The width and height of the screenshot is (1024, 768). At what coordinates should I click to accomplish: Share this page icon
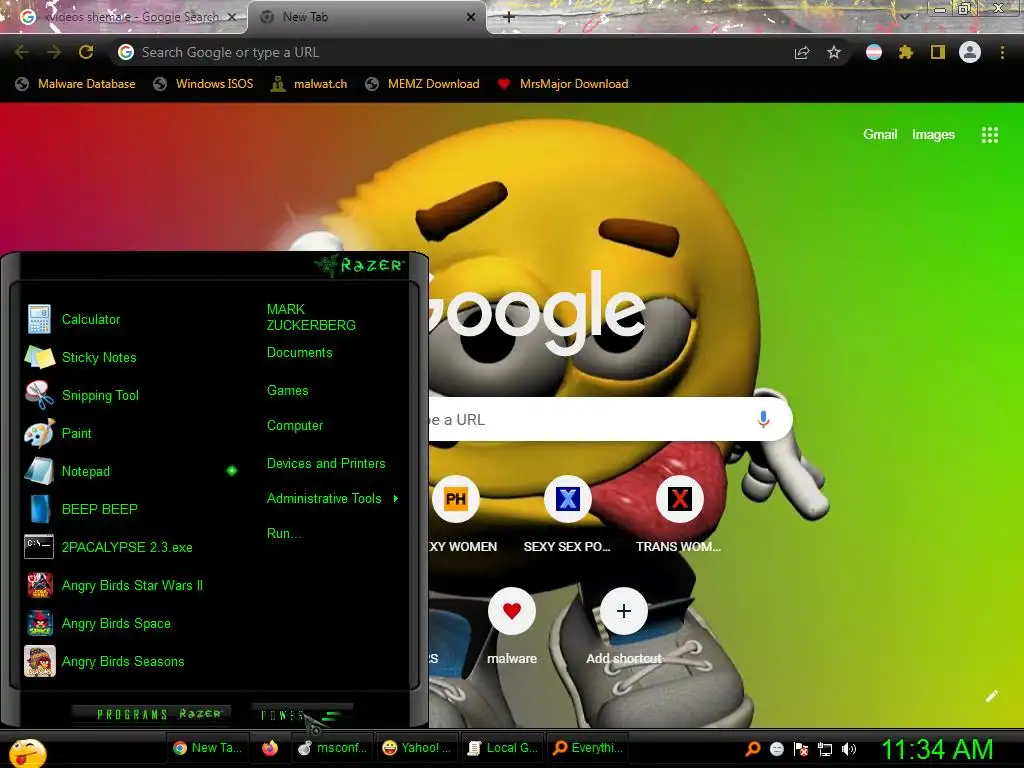tap(802, 53)
